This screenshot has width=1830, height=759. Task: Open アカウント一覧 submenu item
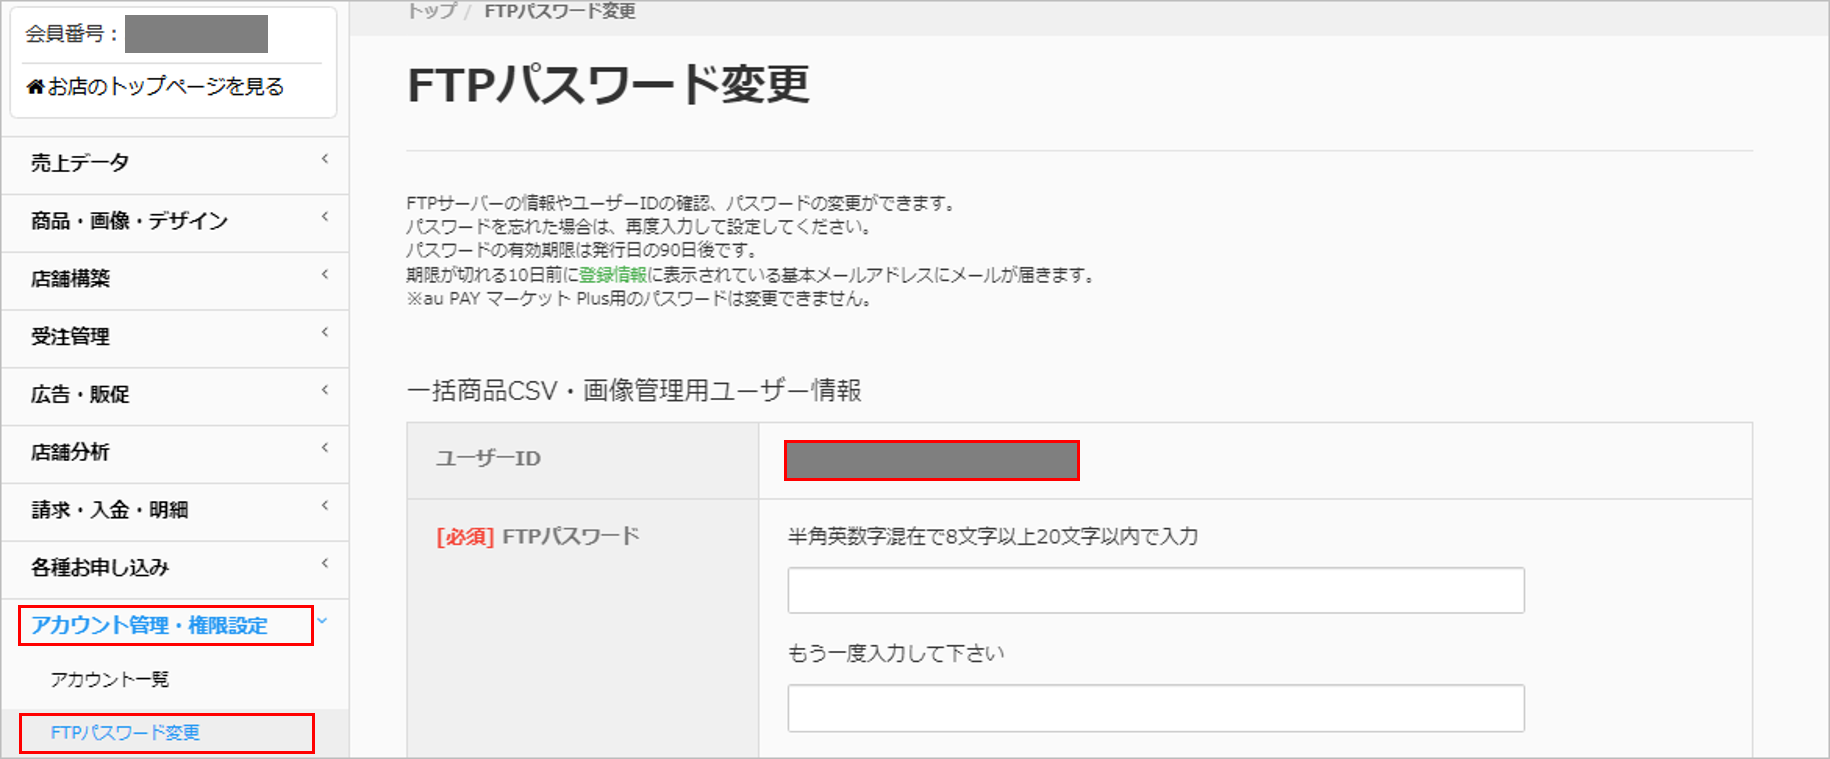110,680
